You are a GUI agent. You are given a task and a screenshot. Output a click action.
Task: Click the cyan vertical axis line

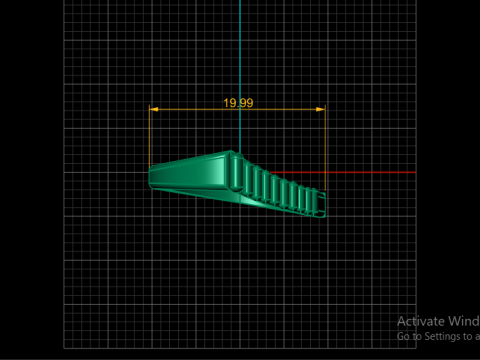240,76
